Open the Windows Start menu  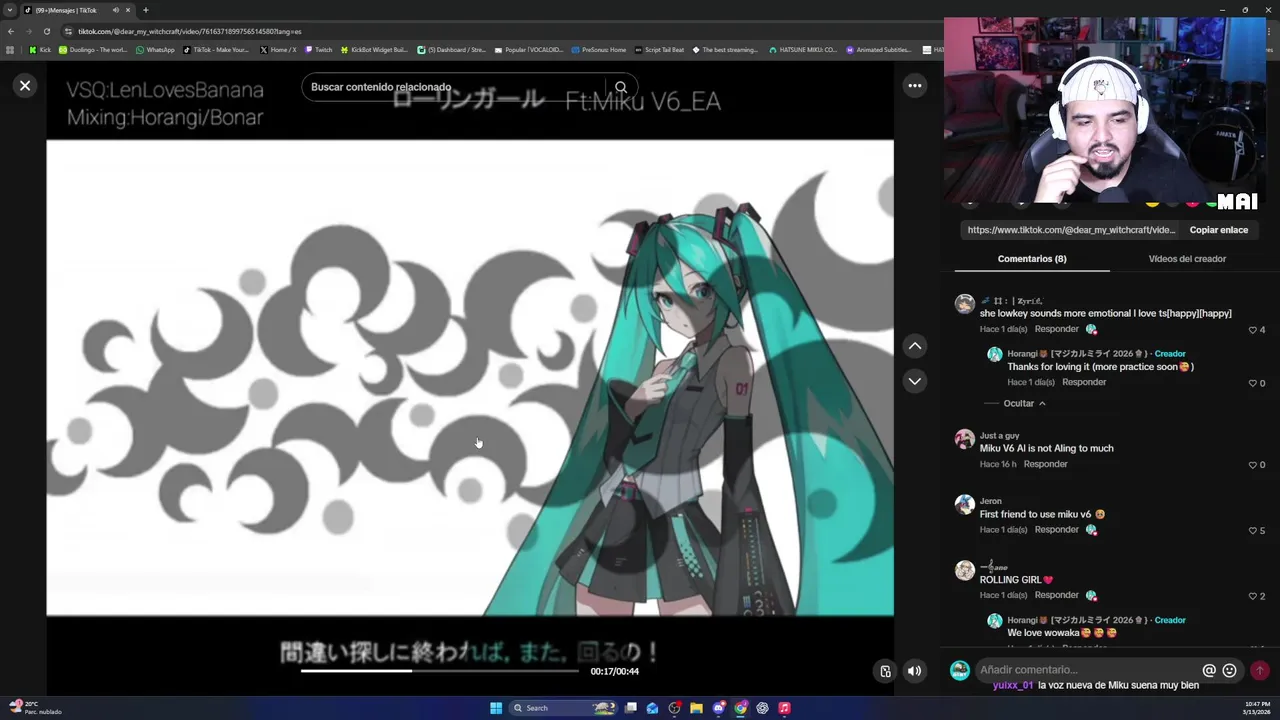[x=496, y=708]
